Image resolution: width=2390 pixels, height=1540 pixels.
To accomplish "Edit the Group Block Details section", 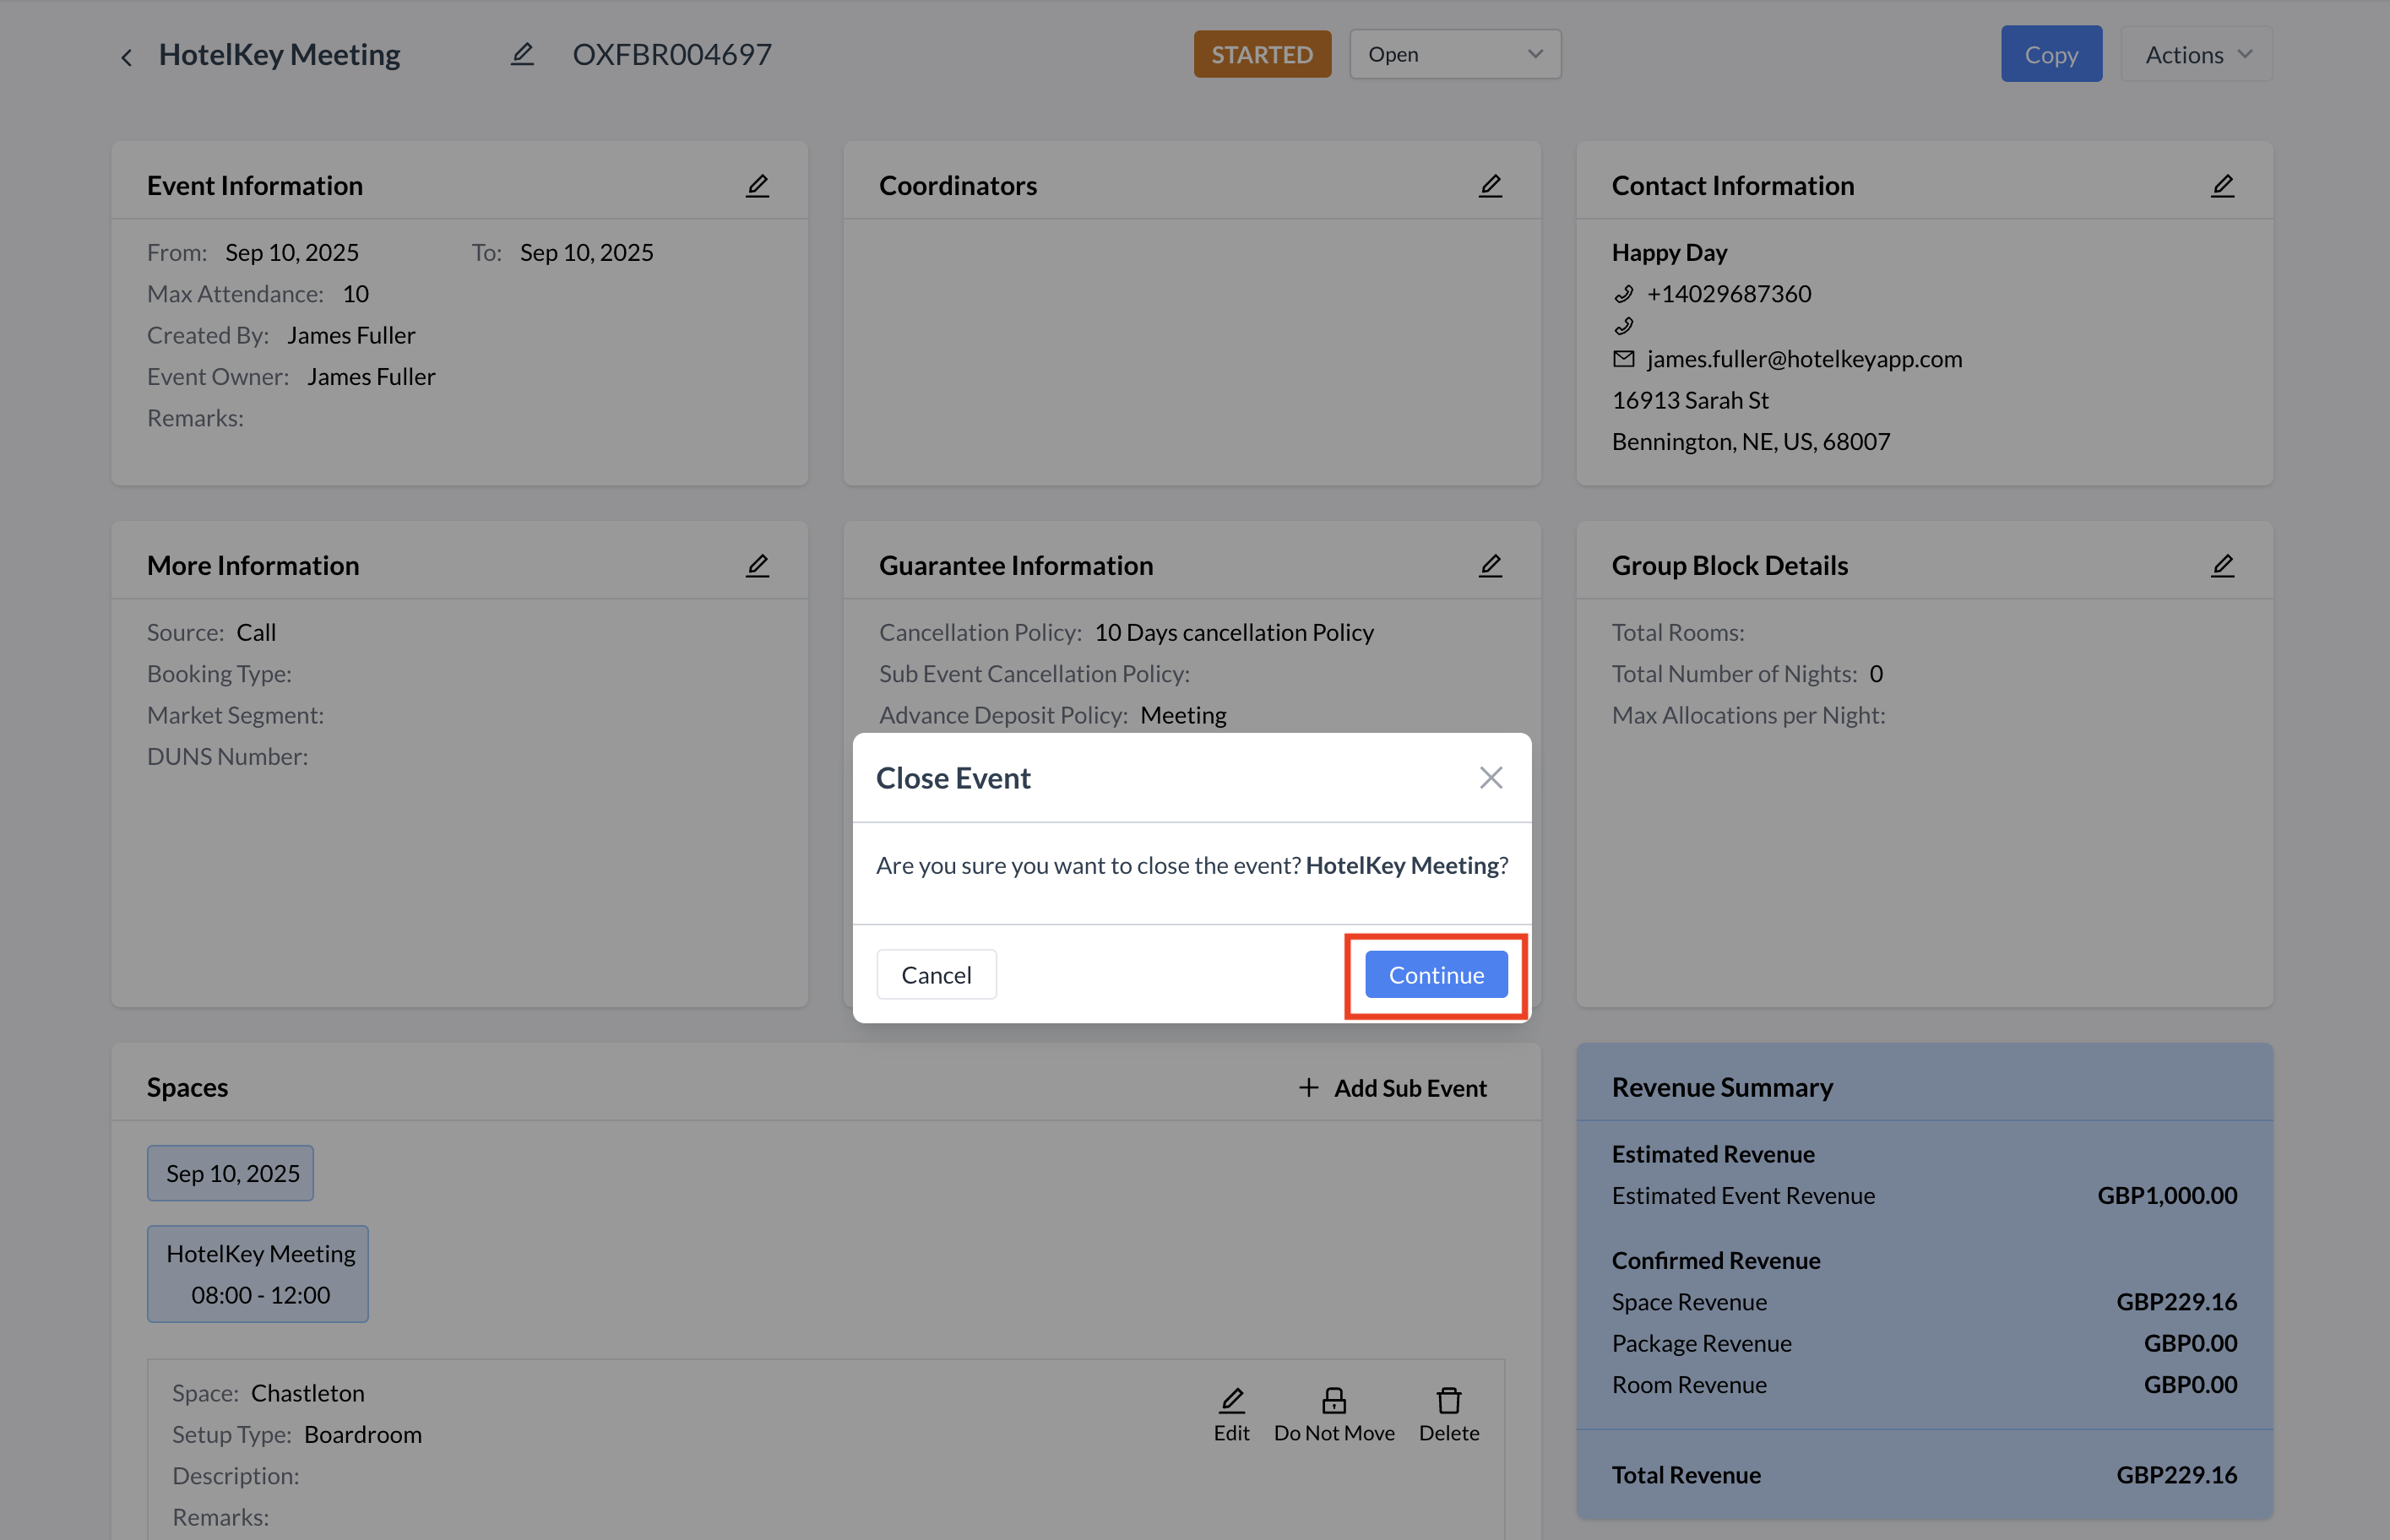I will [x=2222, y=565].
